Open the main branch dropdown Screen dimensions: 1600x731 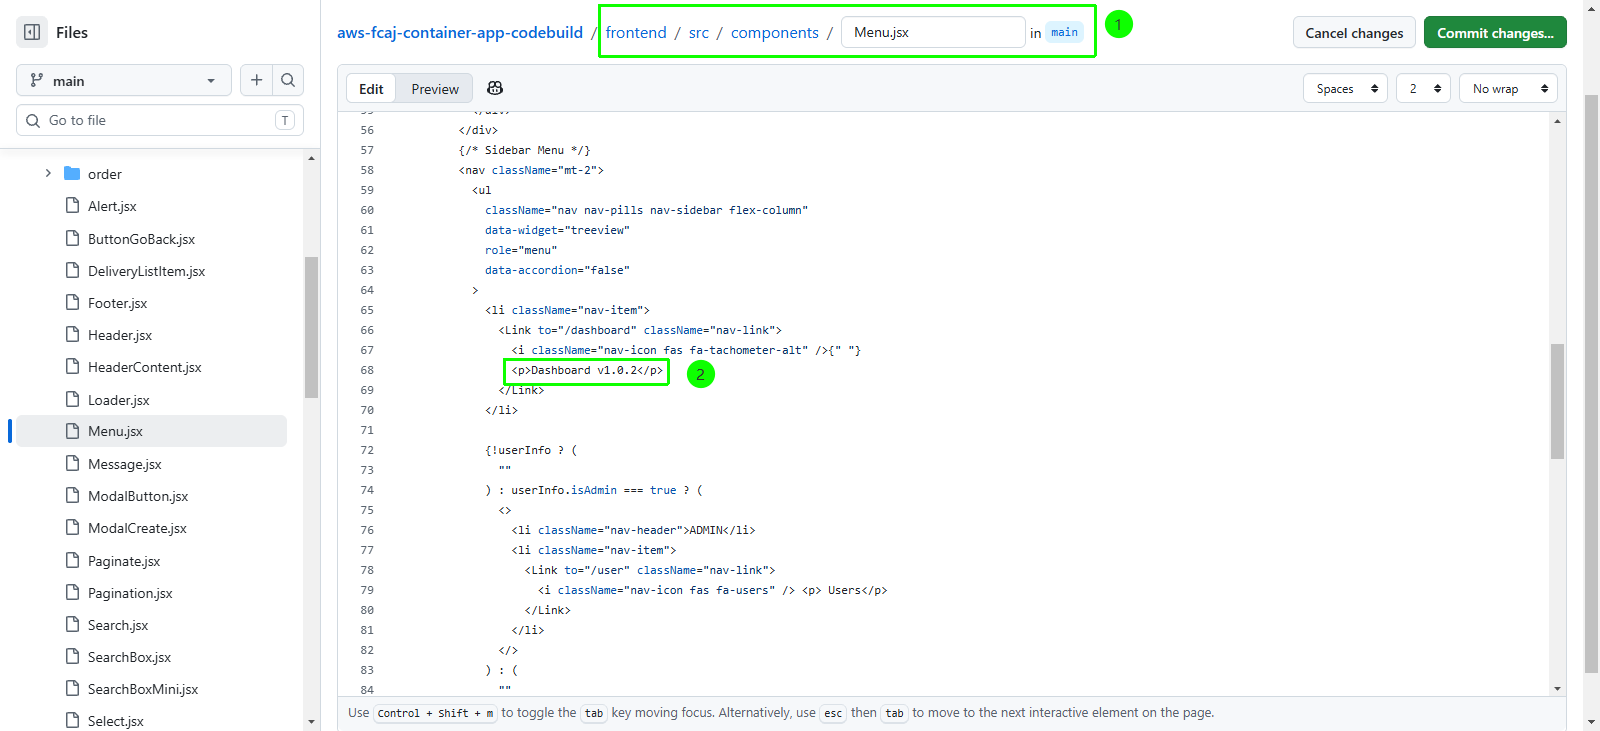[124, 80]
